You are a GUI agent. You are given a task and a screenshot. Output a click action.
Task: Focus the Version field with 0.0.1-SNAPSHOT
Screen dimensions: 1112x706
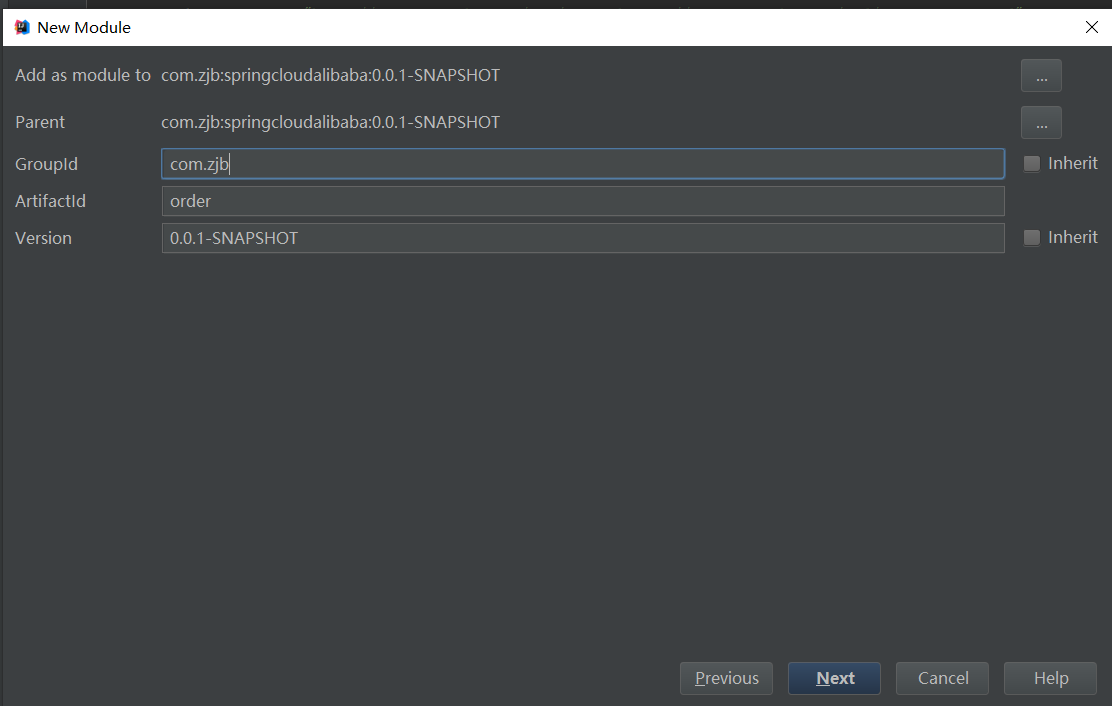point(583,237)
